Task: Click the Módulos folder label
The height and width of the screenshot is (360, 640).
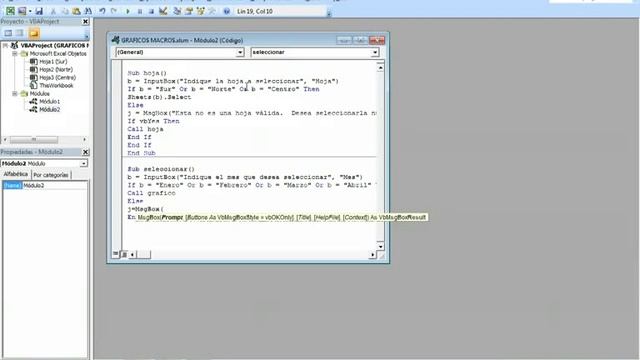Action: pos(40,93)
